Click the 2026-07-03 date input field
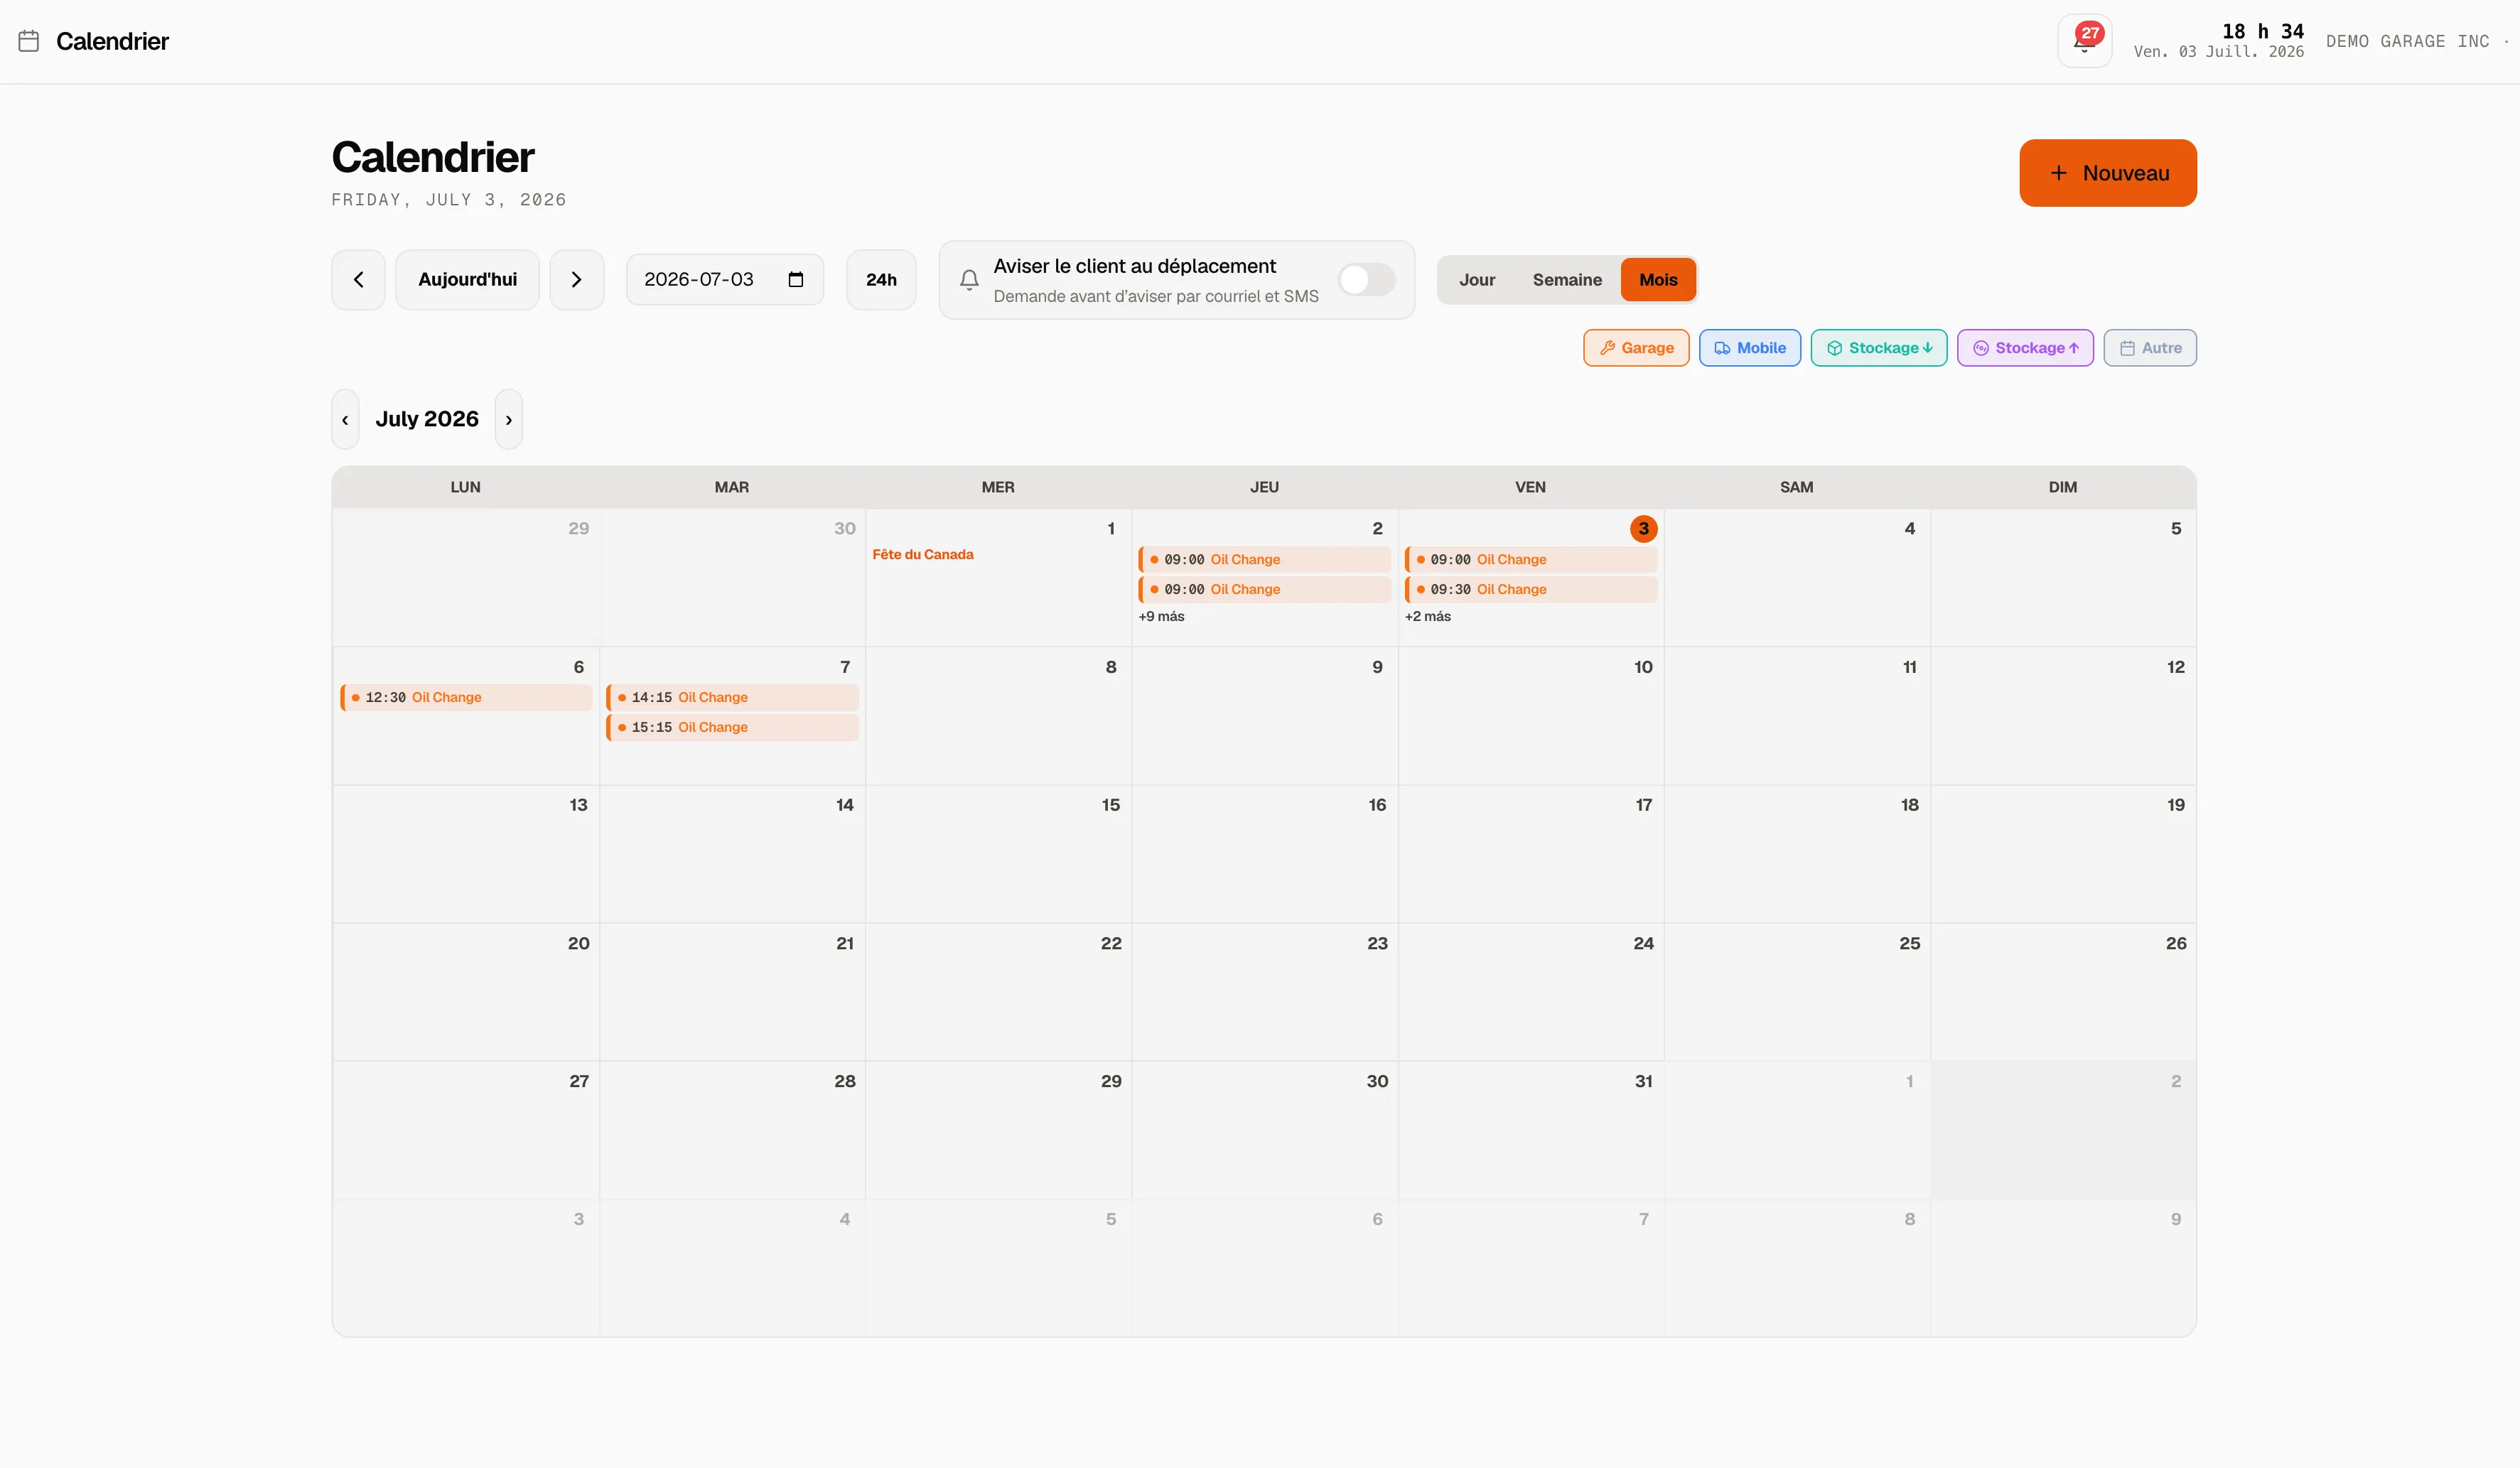Image resolution: width=2520 pixels, height=1468 pixels. click(x=724, y=280)
